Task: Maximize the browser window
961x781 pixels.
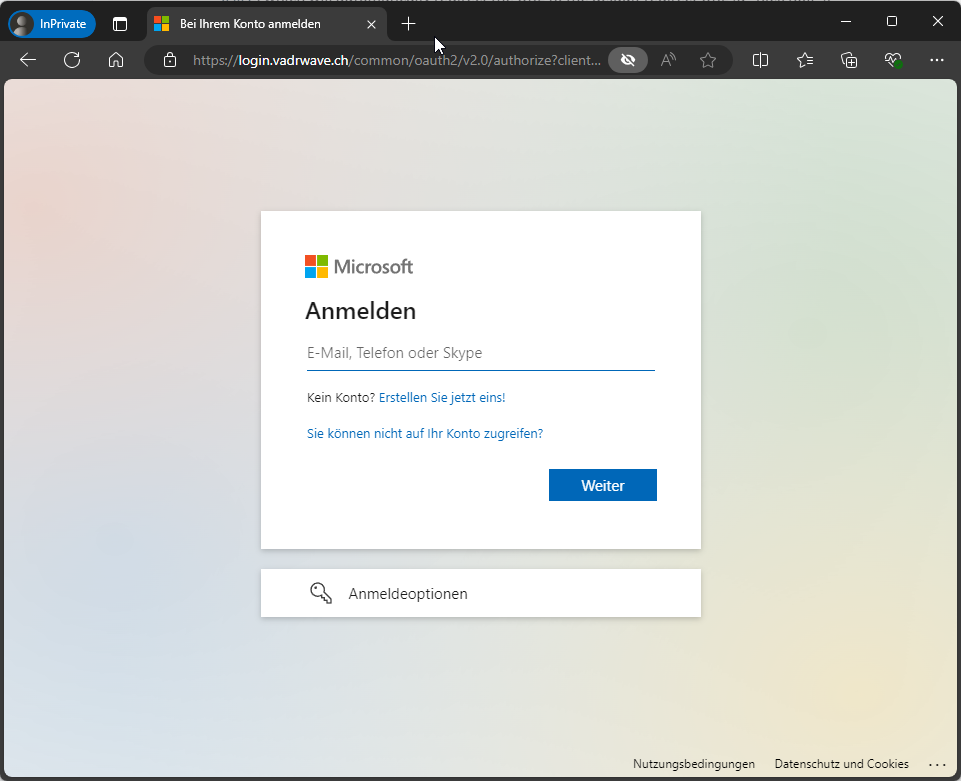Action: [x=892, y=21]
